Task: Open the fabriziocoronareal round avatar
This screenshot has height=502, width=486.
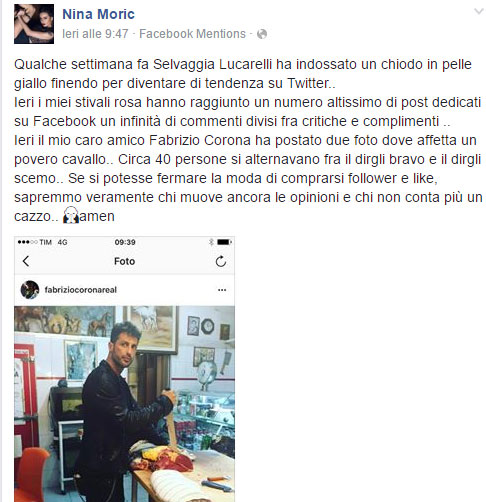Action: tap(30, 290)
